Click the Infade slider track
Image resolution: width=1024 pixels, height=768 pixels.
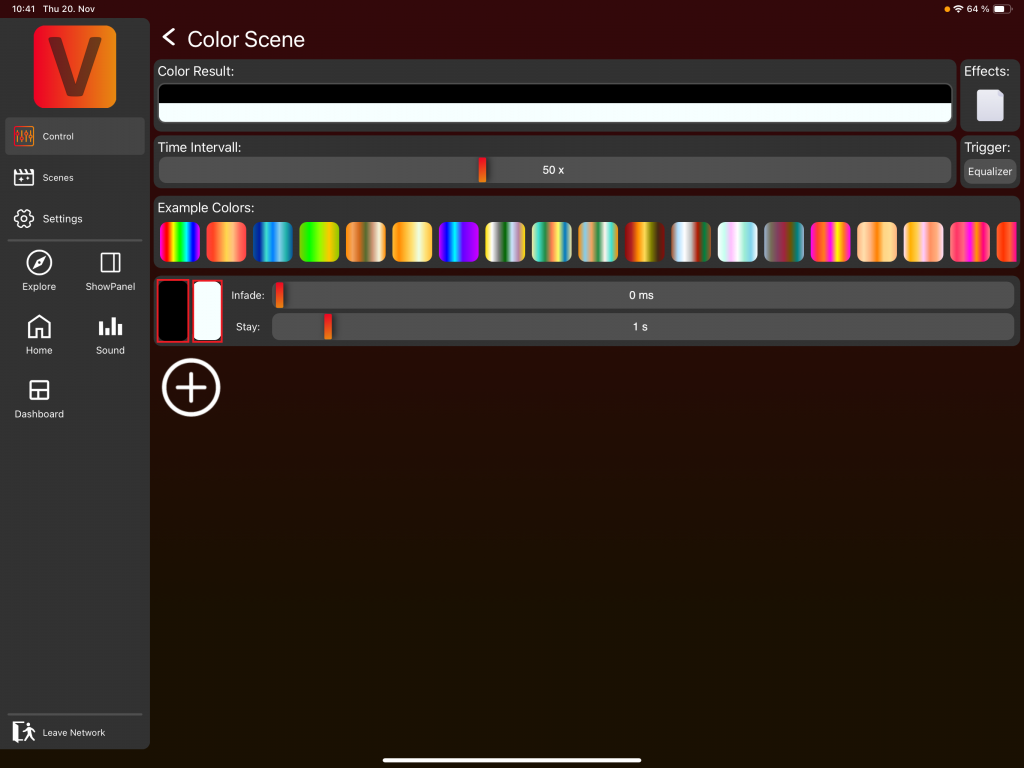(x=640, y=295)
